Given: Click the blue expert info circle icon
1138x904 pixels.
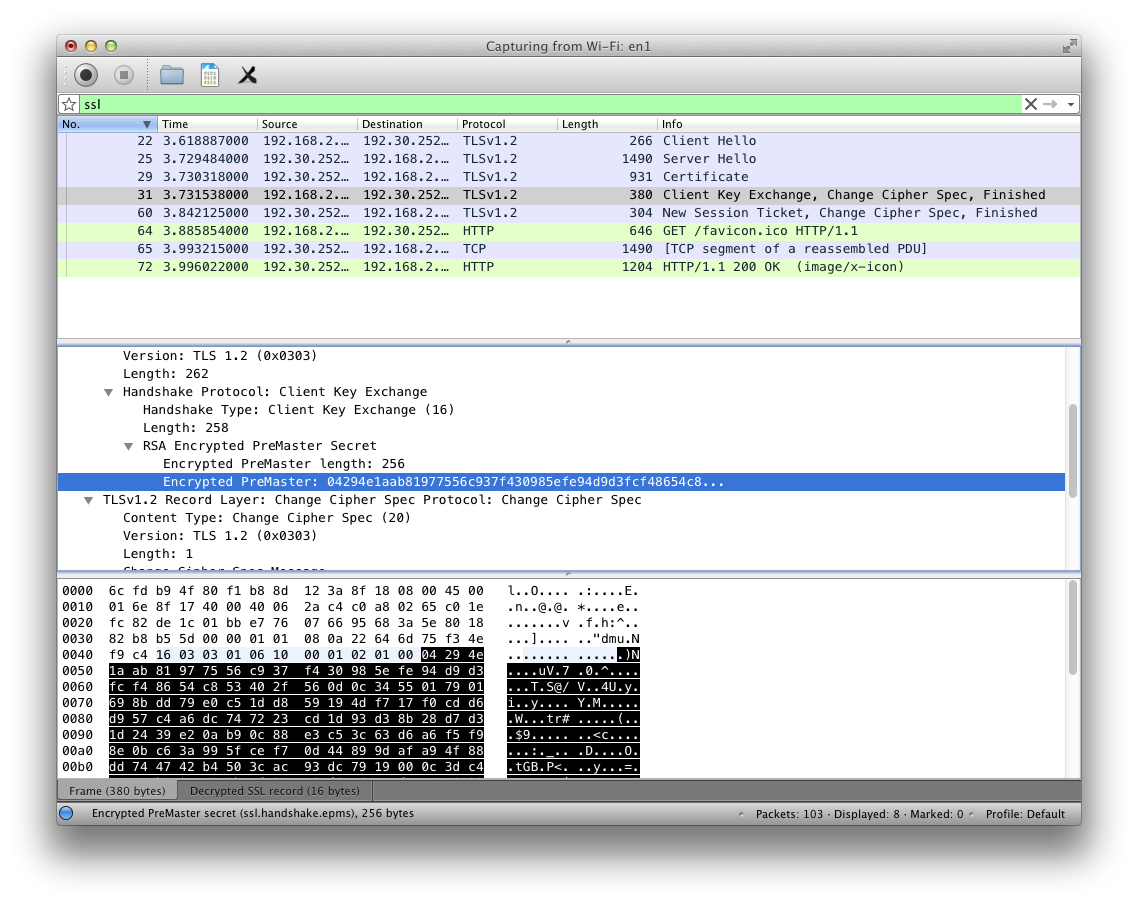Looking at the screenshot, I should point(67,813).
